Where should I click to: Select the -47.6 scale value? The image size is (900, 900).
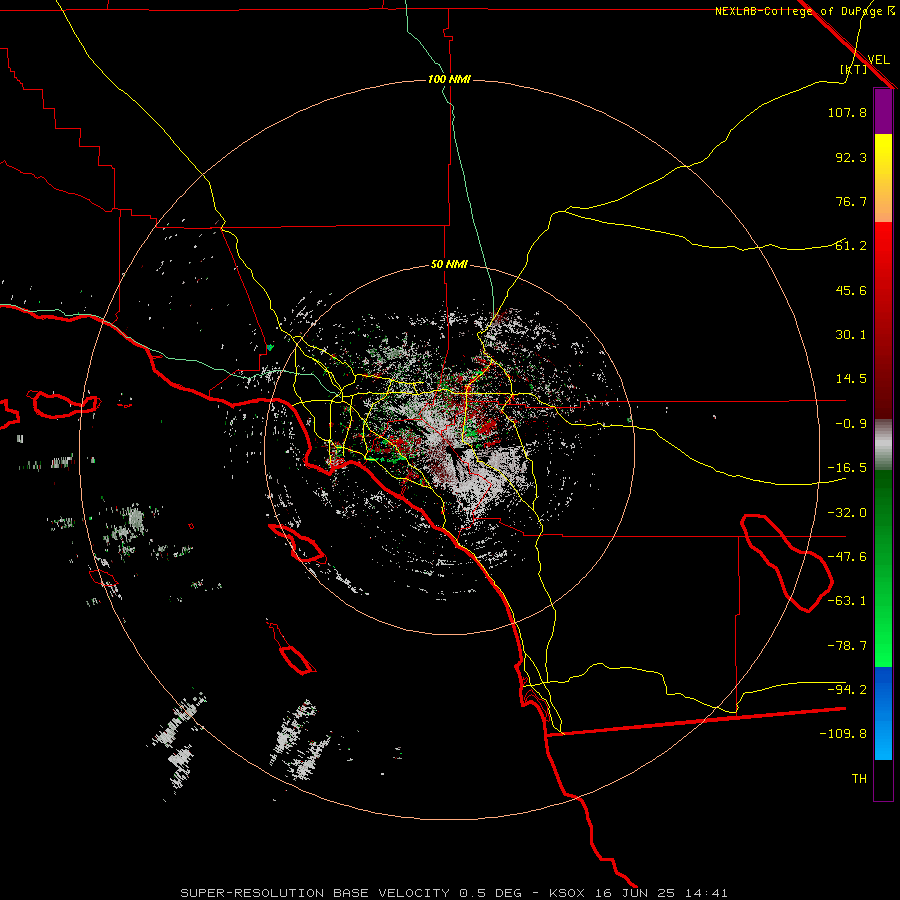[x=847, y=557]
